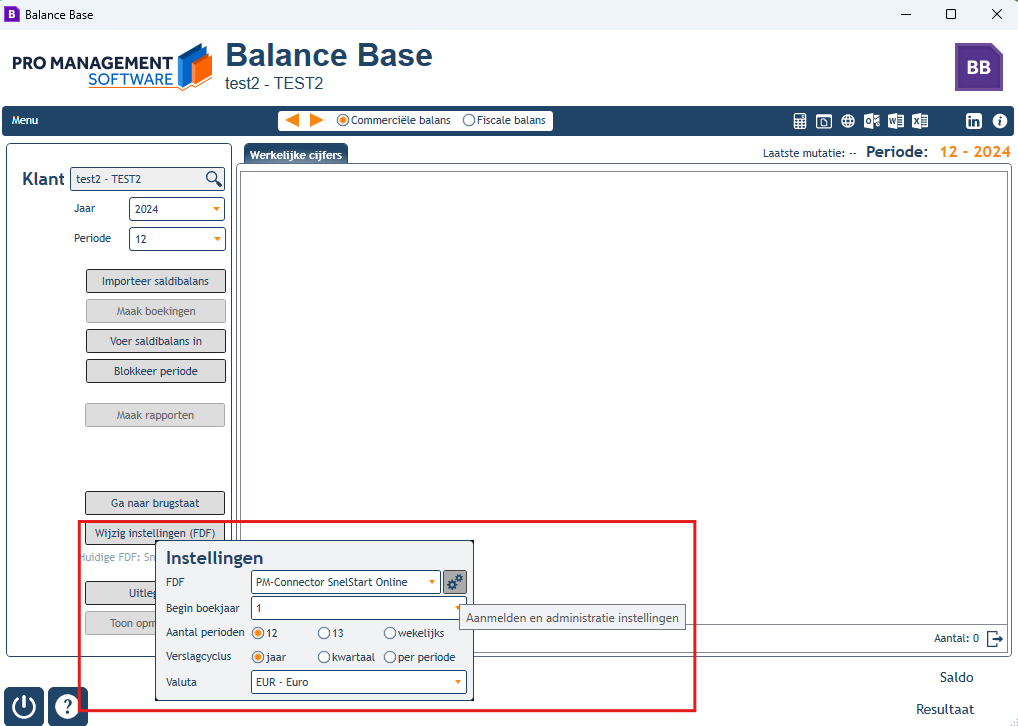Open Microsoft Excel from toolbar
The width and height of the screenshot is (1018, 726).
click(x=920, y=121)
